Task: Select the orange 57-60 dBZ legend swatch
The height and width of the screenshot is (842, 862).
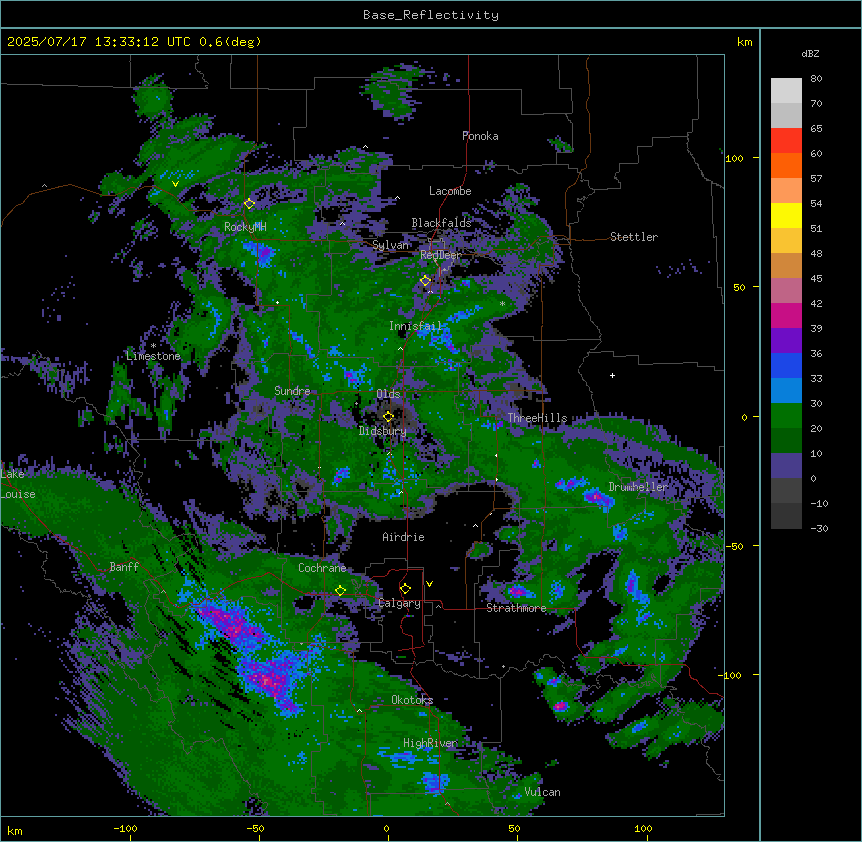Action: click(x=786, y=165)
